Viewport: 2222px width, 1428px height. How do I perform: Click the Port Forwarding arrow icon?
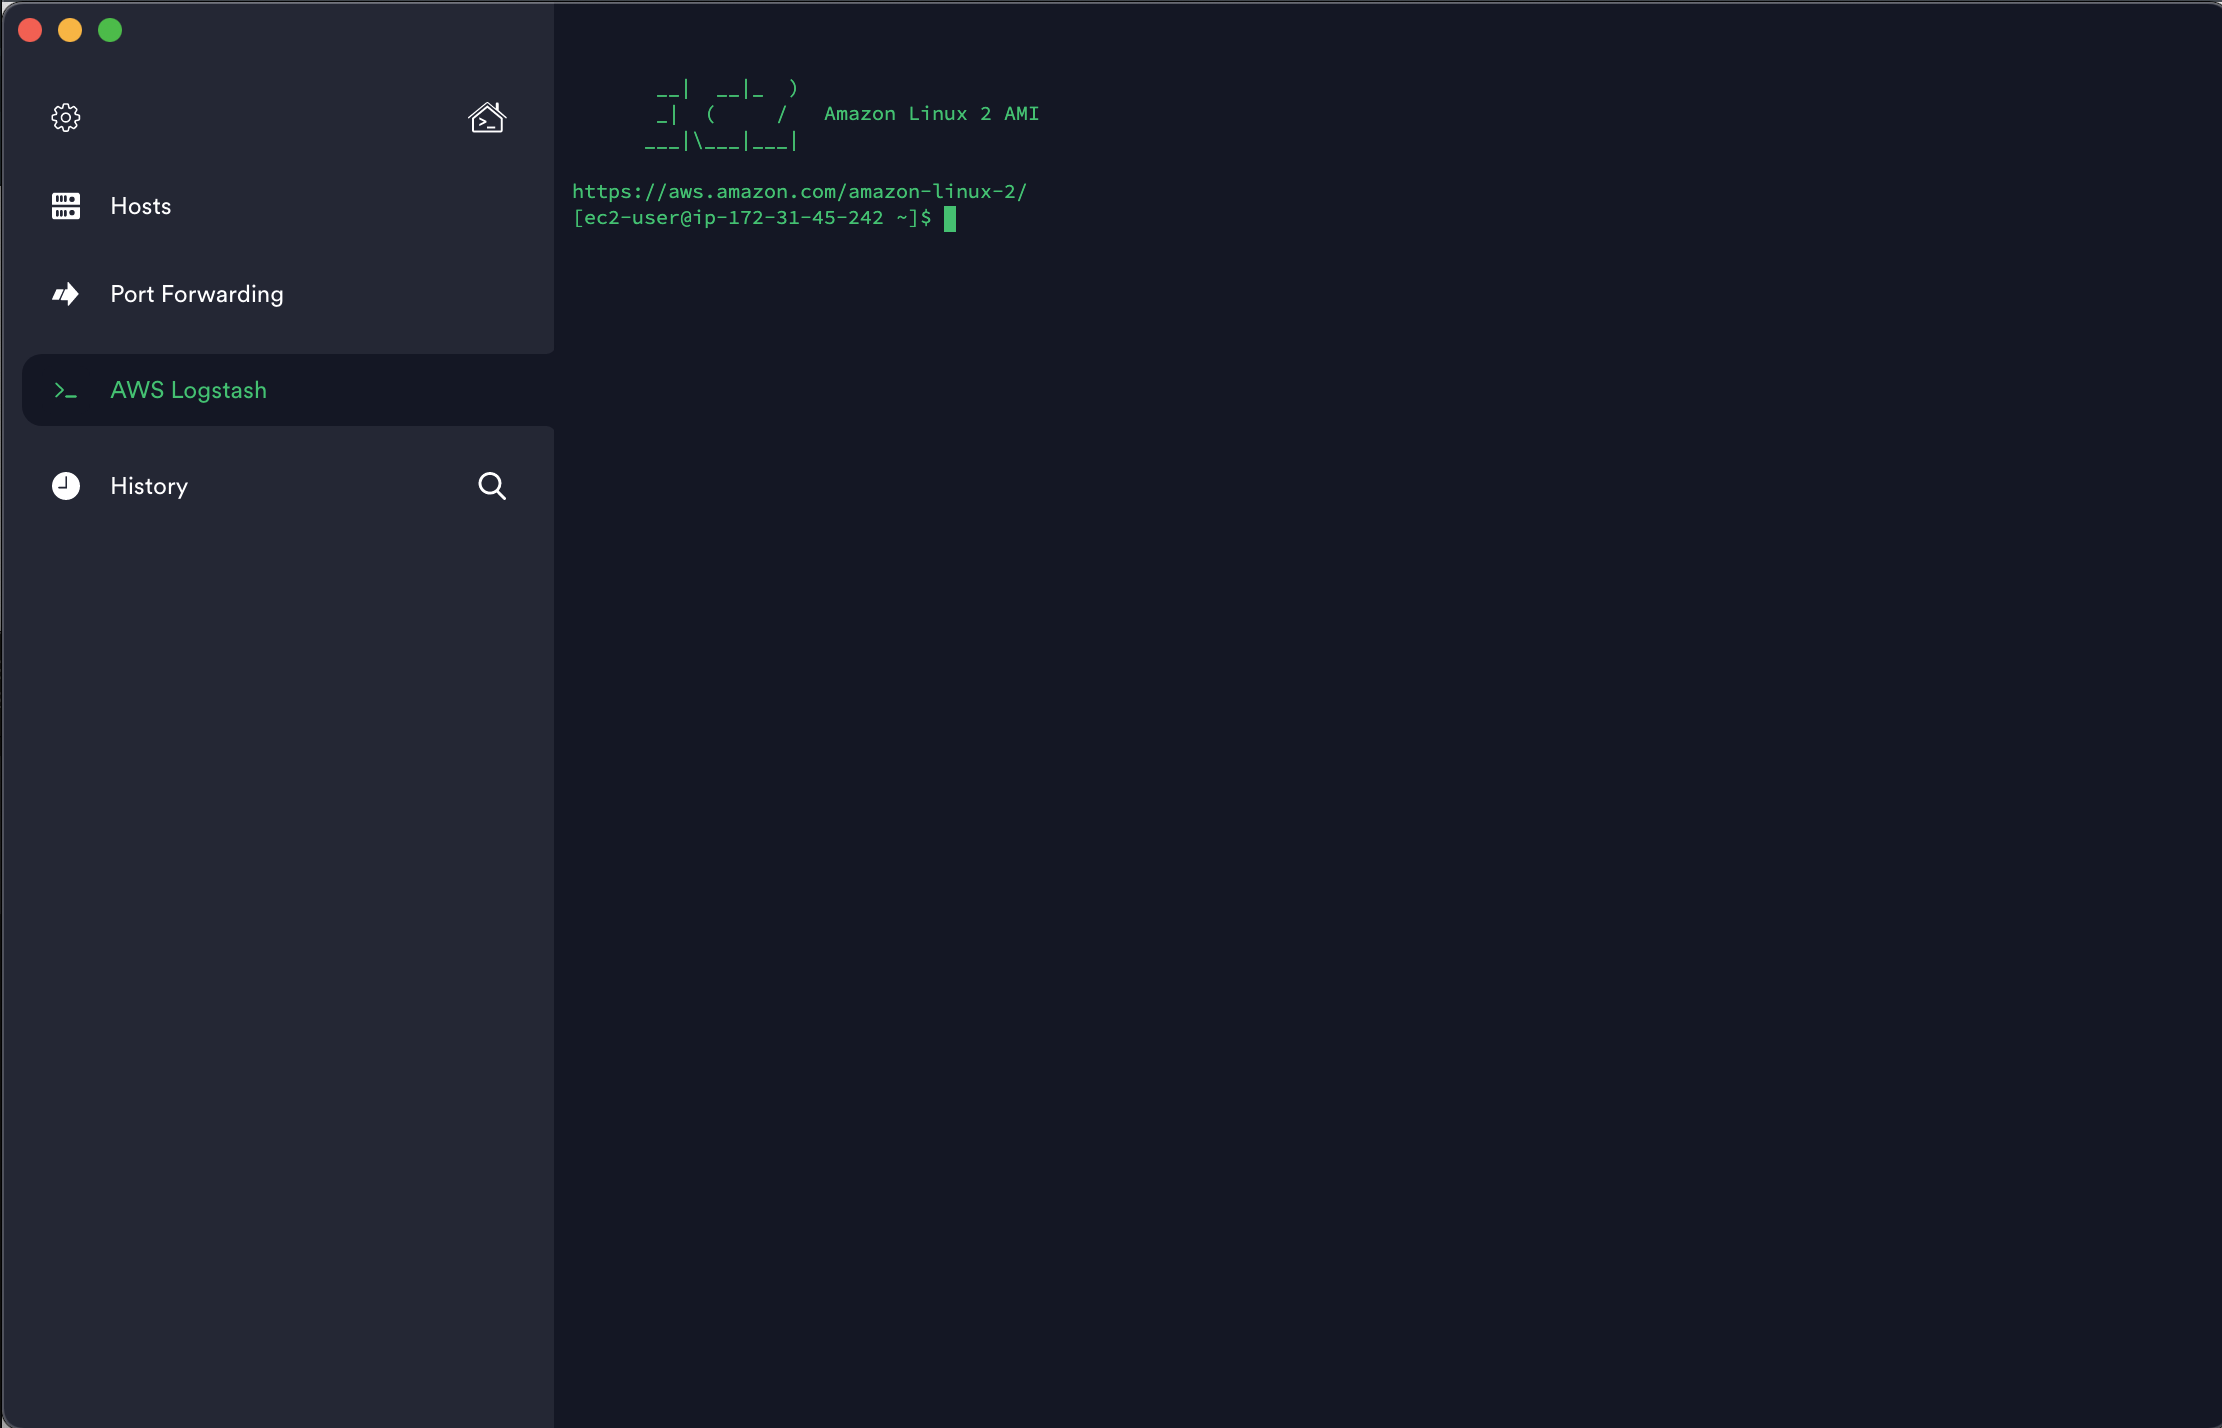pyautogui.click(x=66, y=294)
